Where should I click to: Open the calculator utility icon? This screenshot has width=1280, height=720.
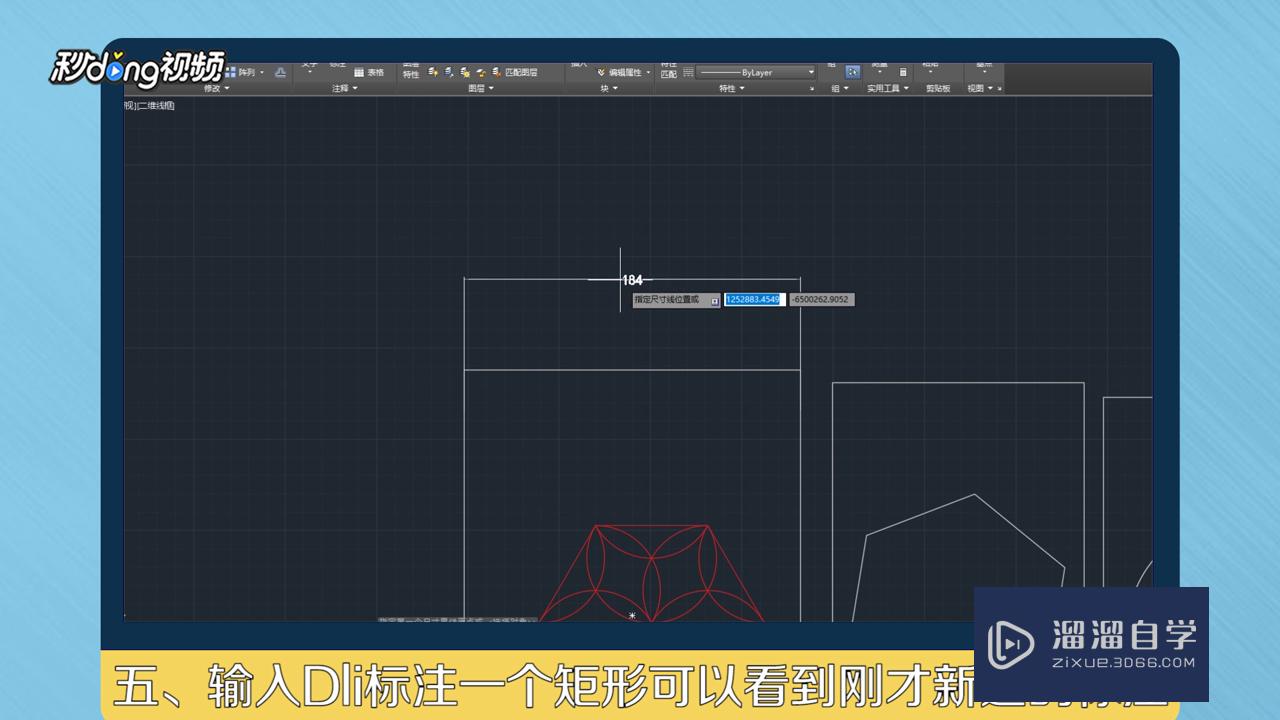[x=903, y=72]
